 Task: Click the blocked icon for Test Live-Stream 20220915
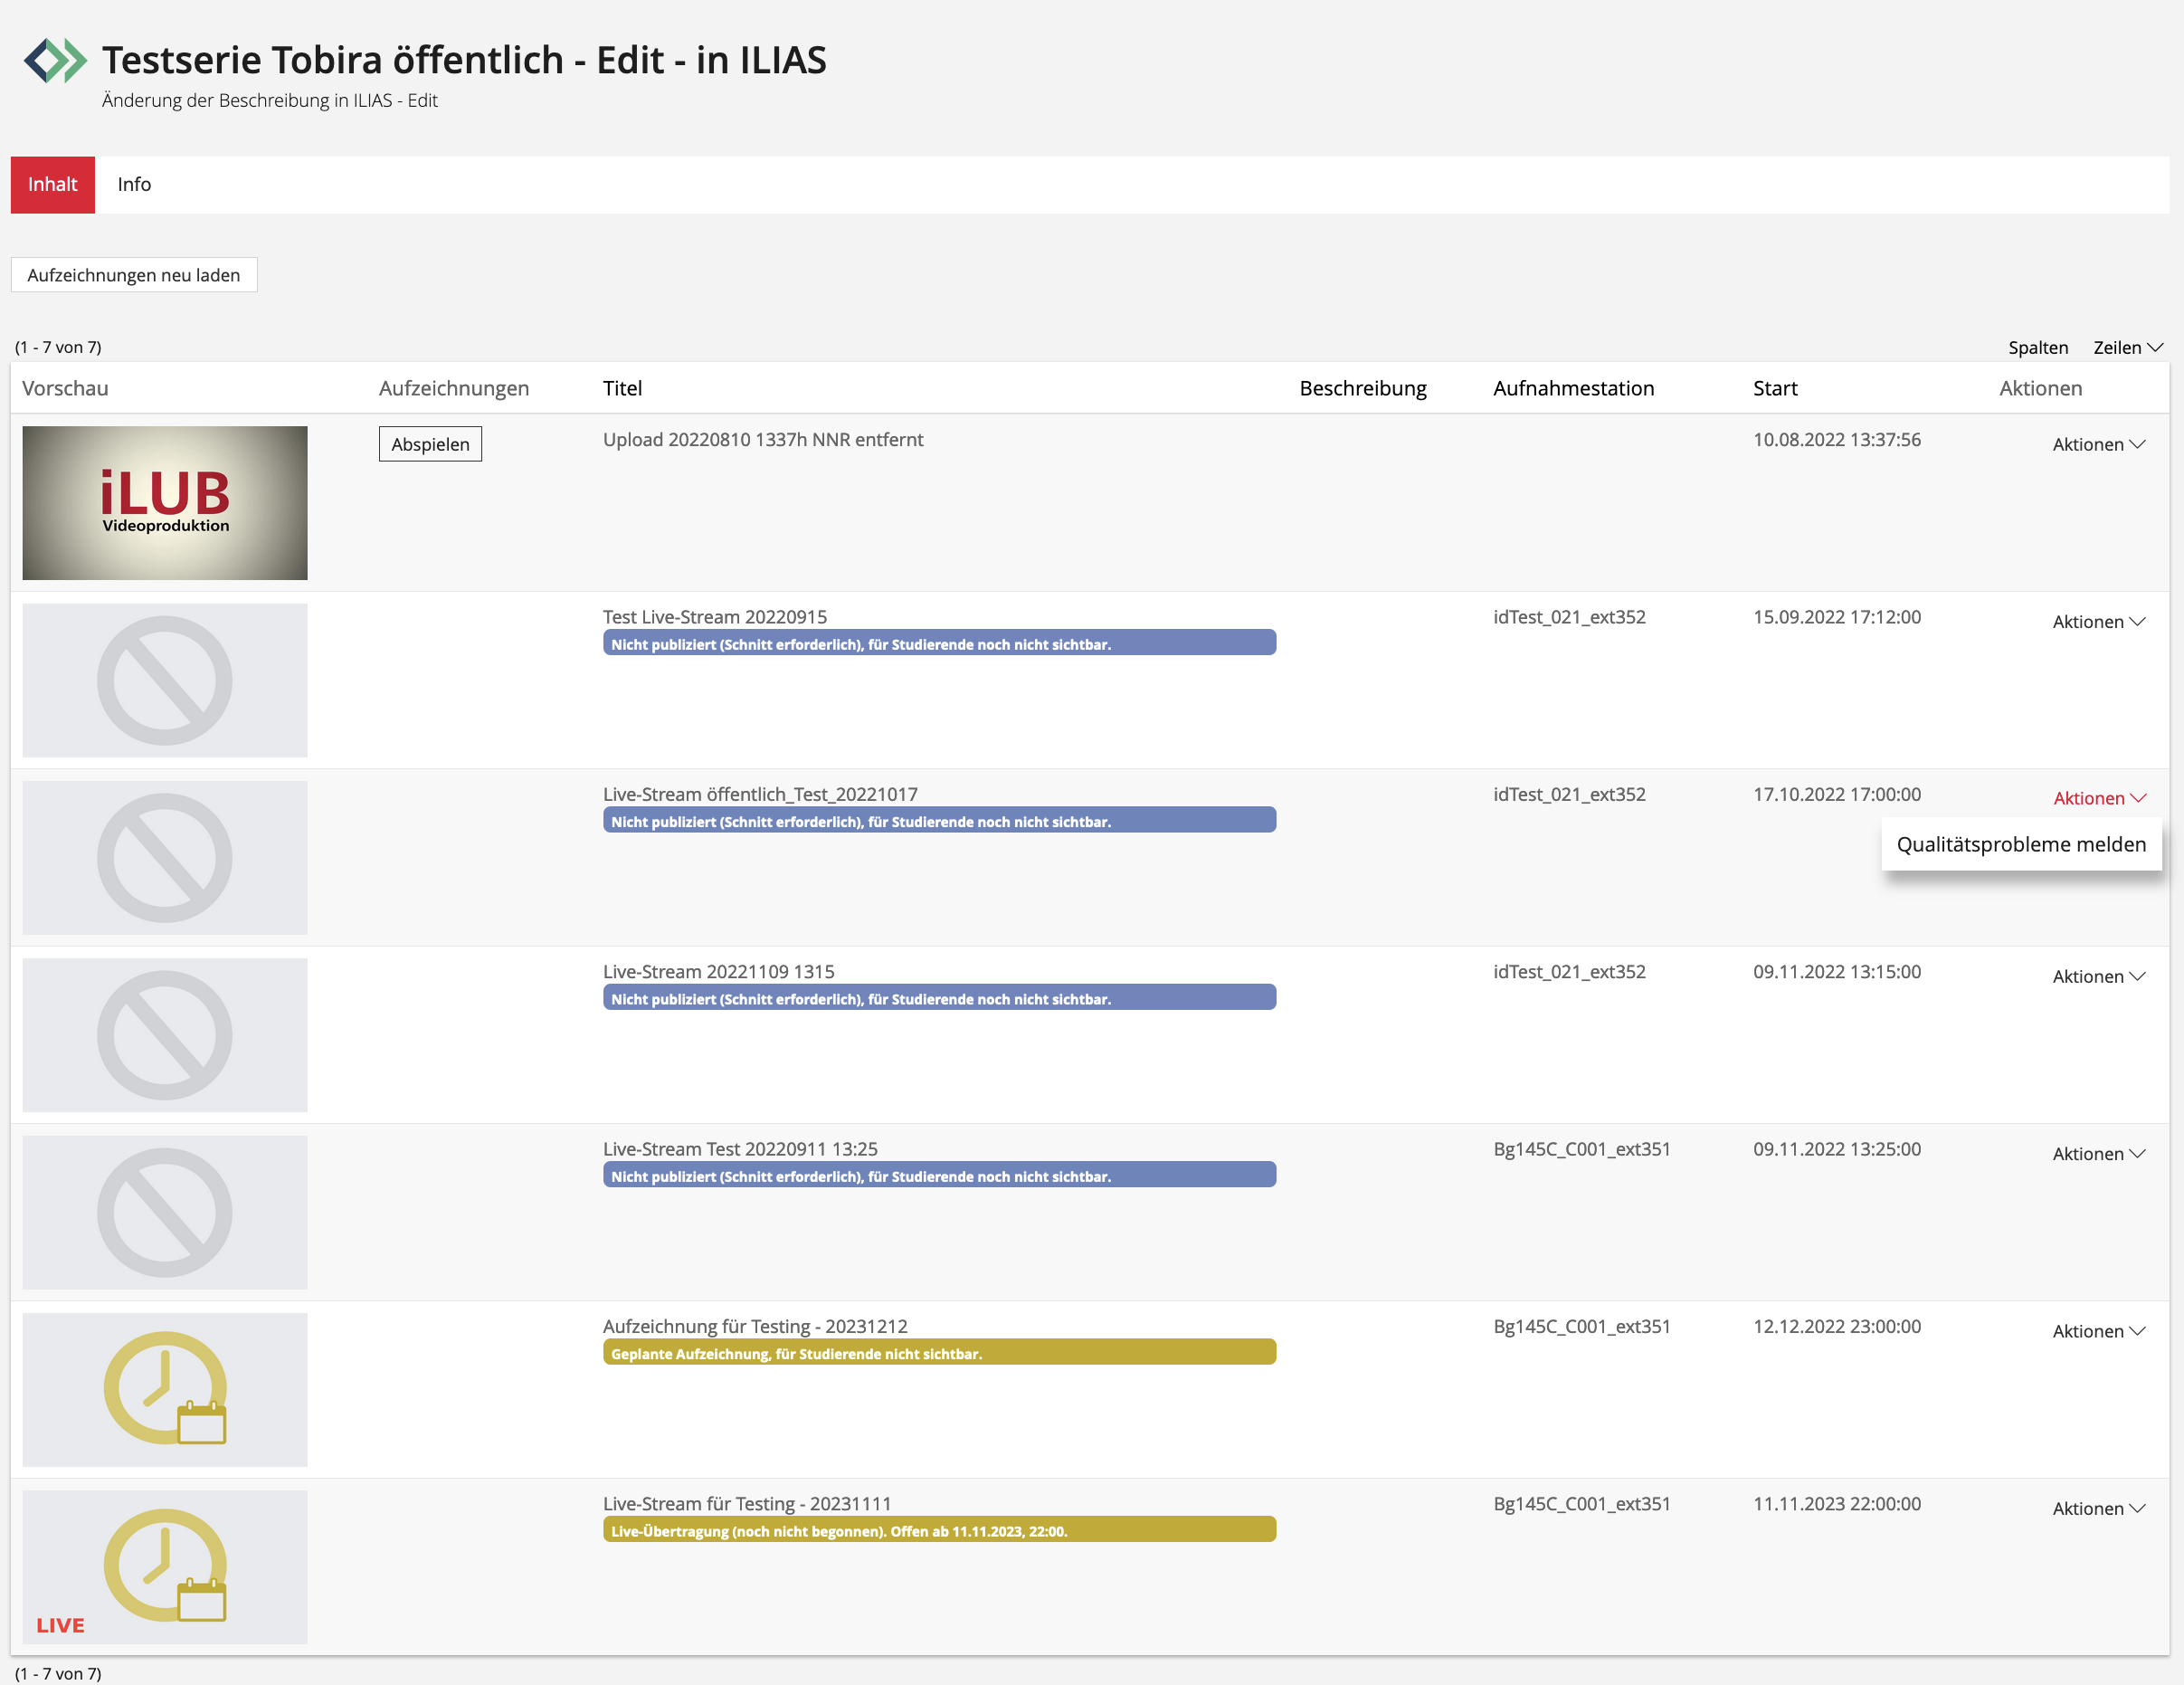pyautogui.click(x=165, y=680)
